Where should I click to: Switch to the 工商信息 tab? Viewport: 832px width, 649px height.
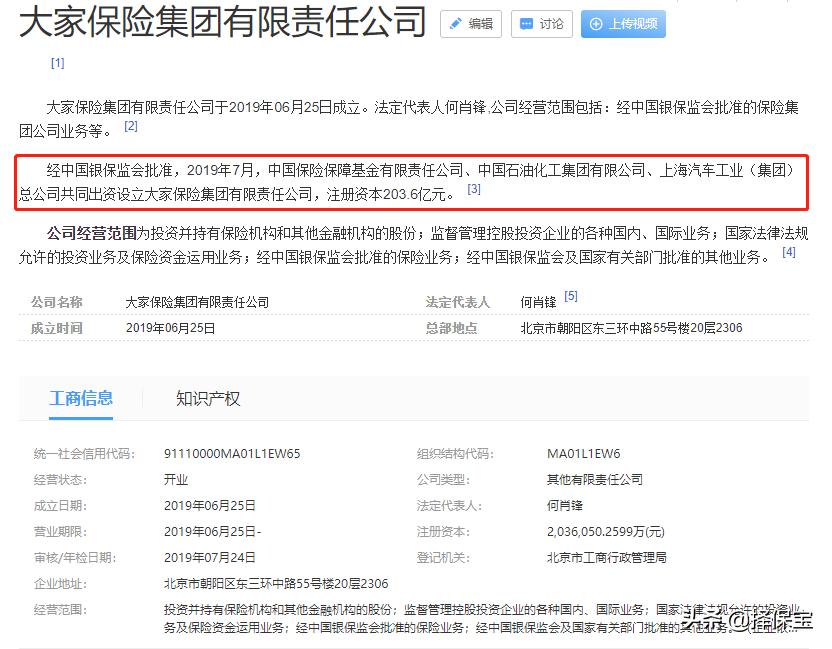click(x=83, y=397)
